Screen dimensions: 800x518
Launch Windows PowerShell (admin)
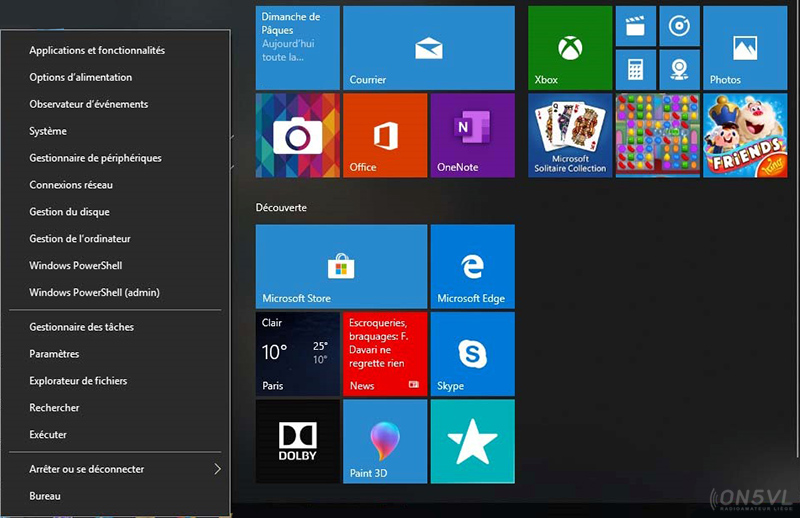[115, 292]
